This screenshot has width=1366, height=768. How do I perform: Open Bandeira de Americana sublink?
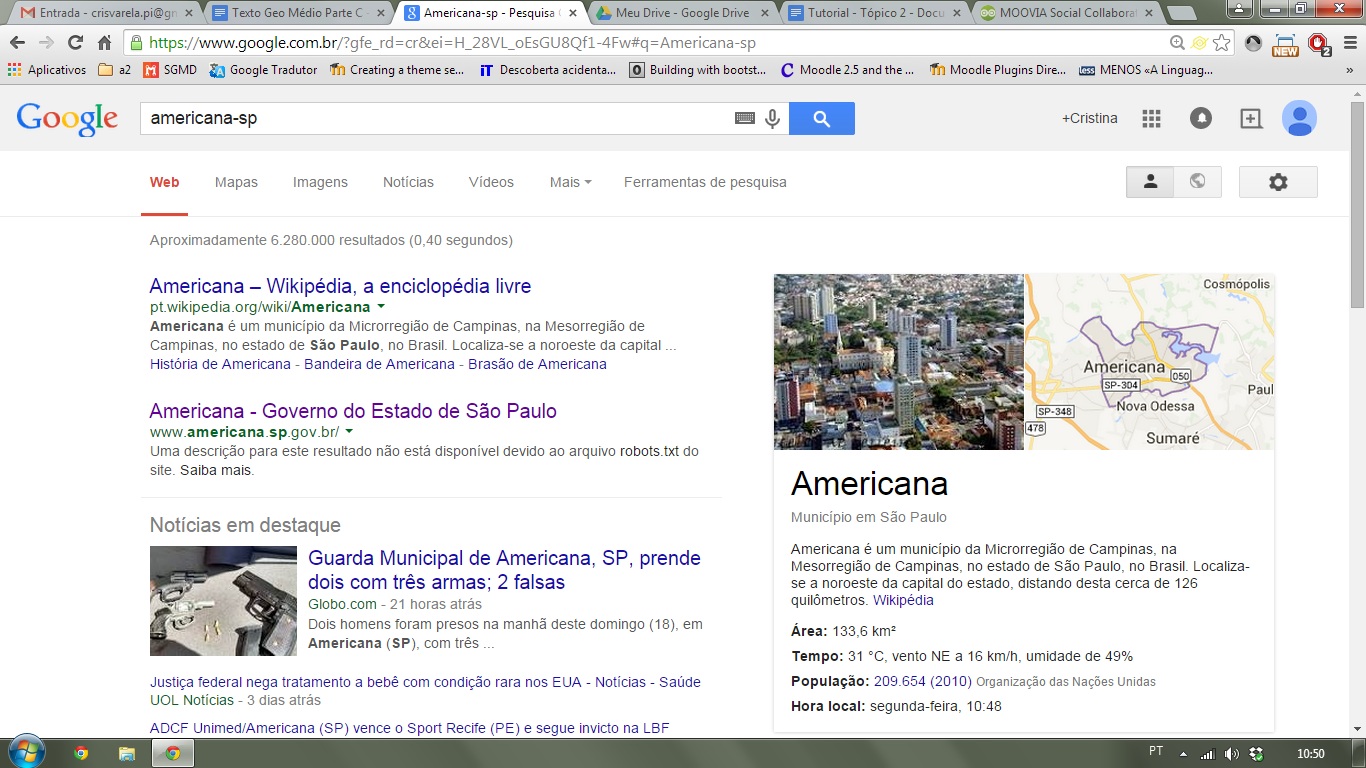pos(379,364)
